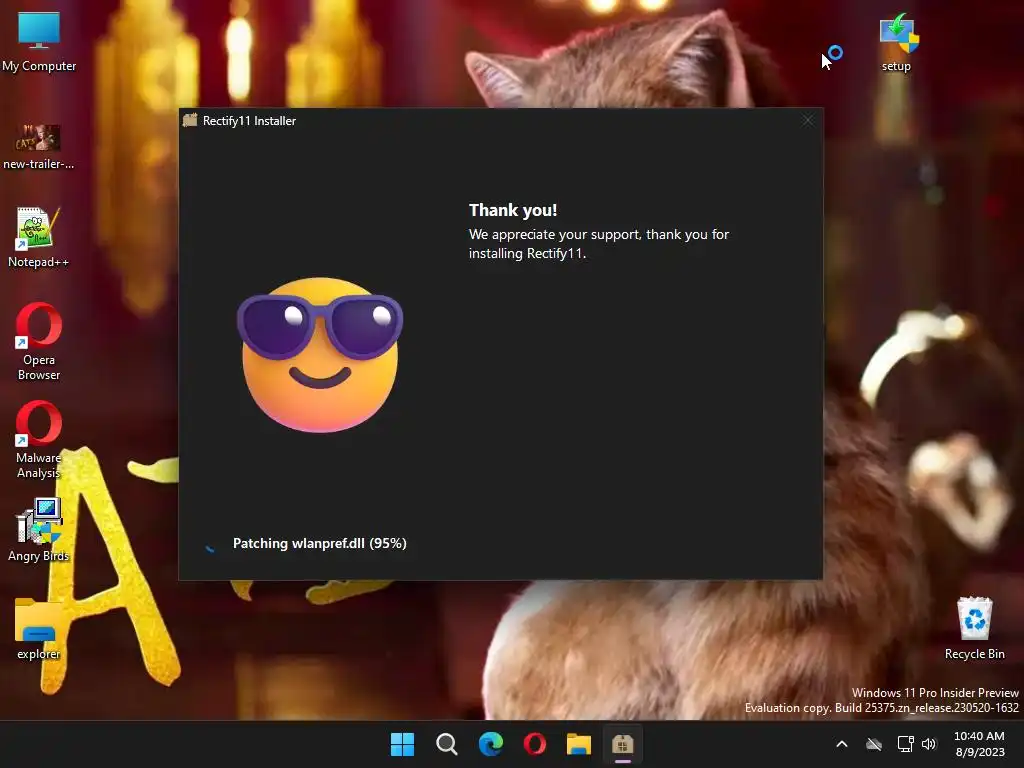Viewport: 1024px width, 768px height.
Task: Select the Opera Browser desktop shortcut
Action: click(x=39, y=341)
